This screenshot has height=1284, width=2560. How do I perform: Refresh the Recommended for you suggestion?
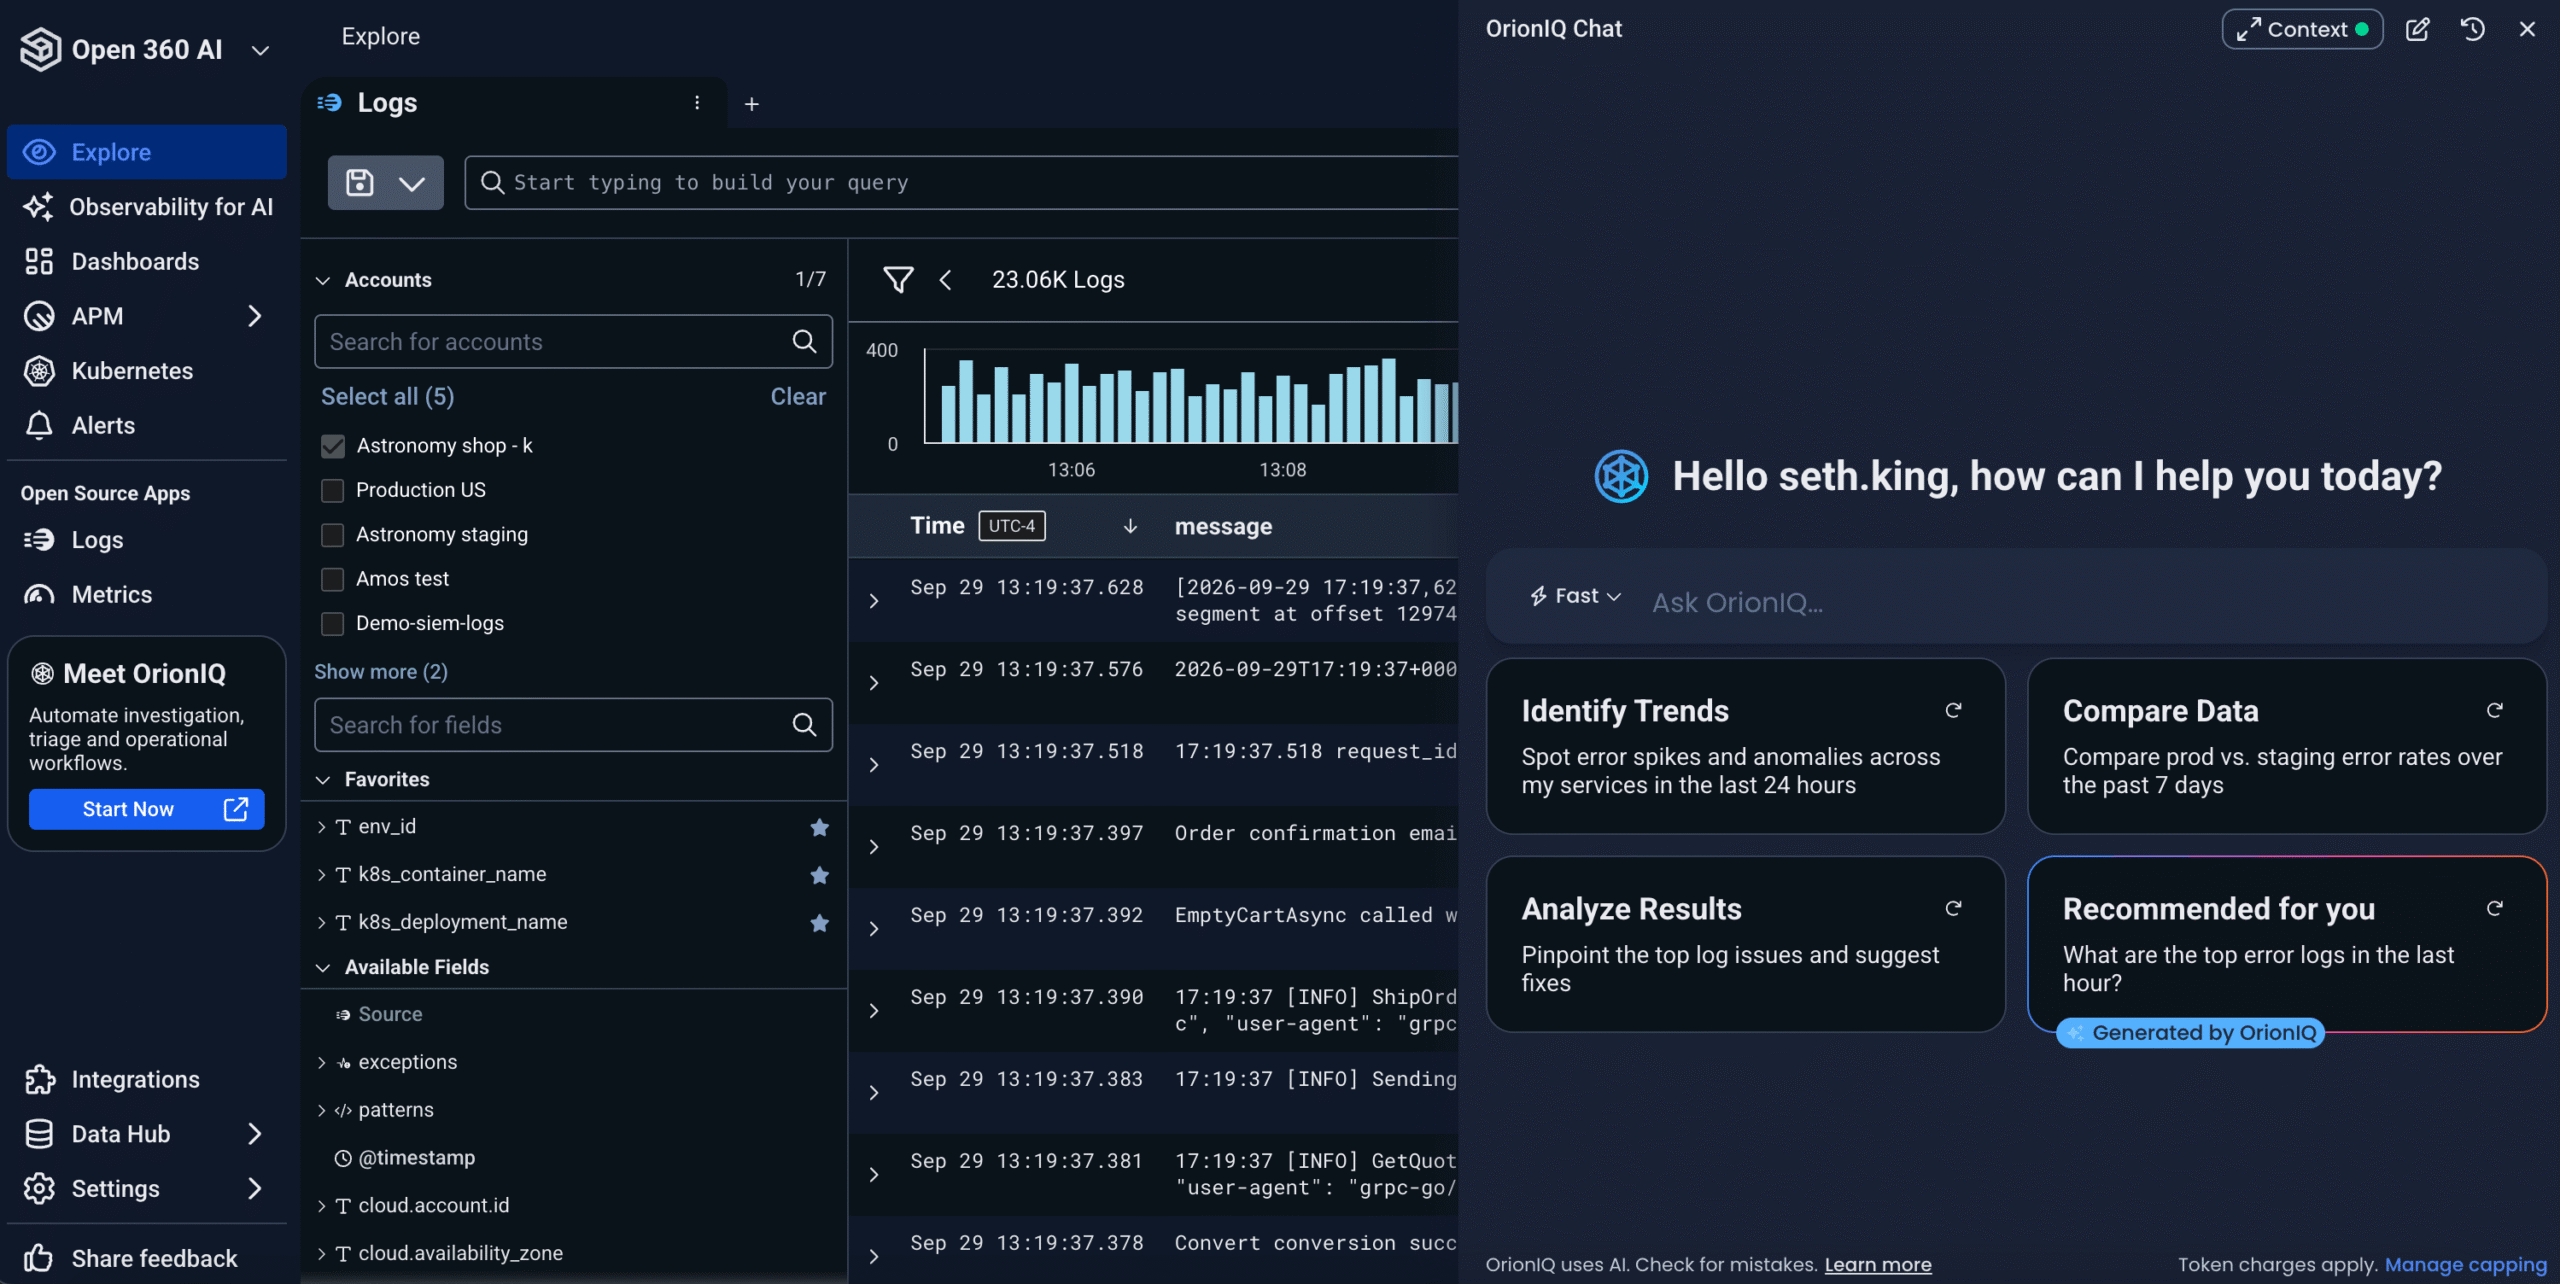coord(2494,908)
